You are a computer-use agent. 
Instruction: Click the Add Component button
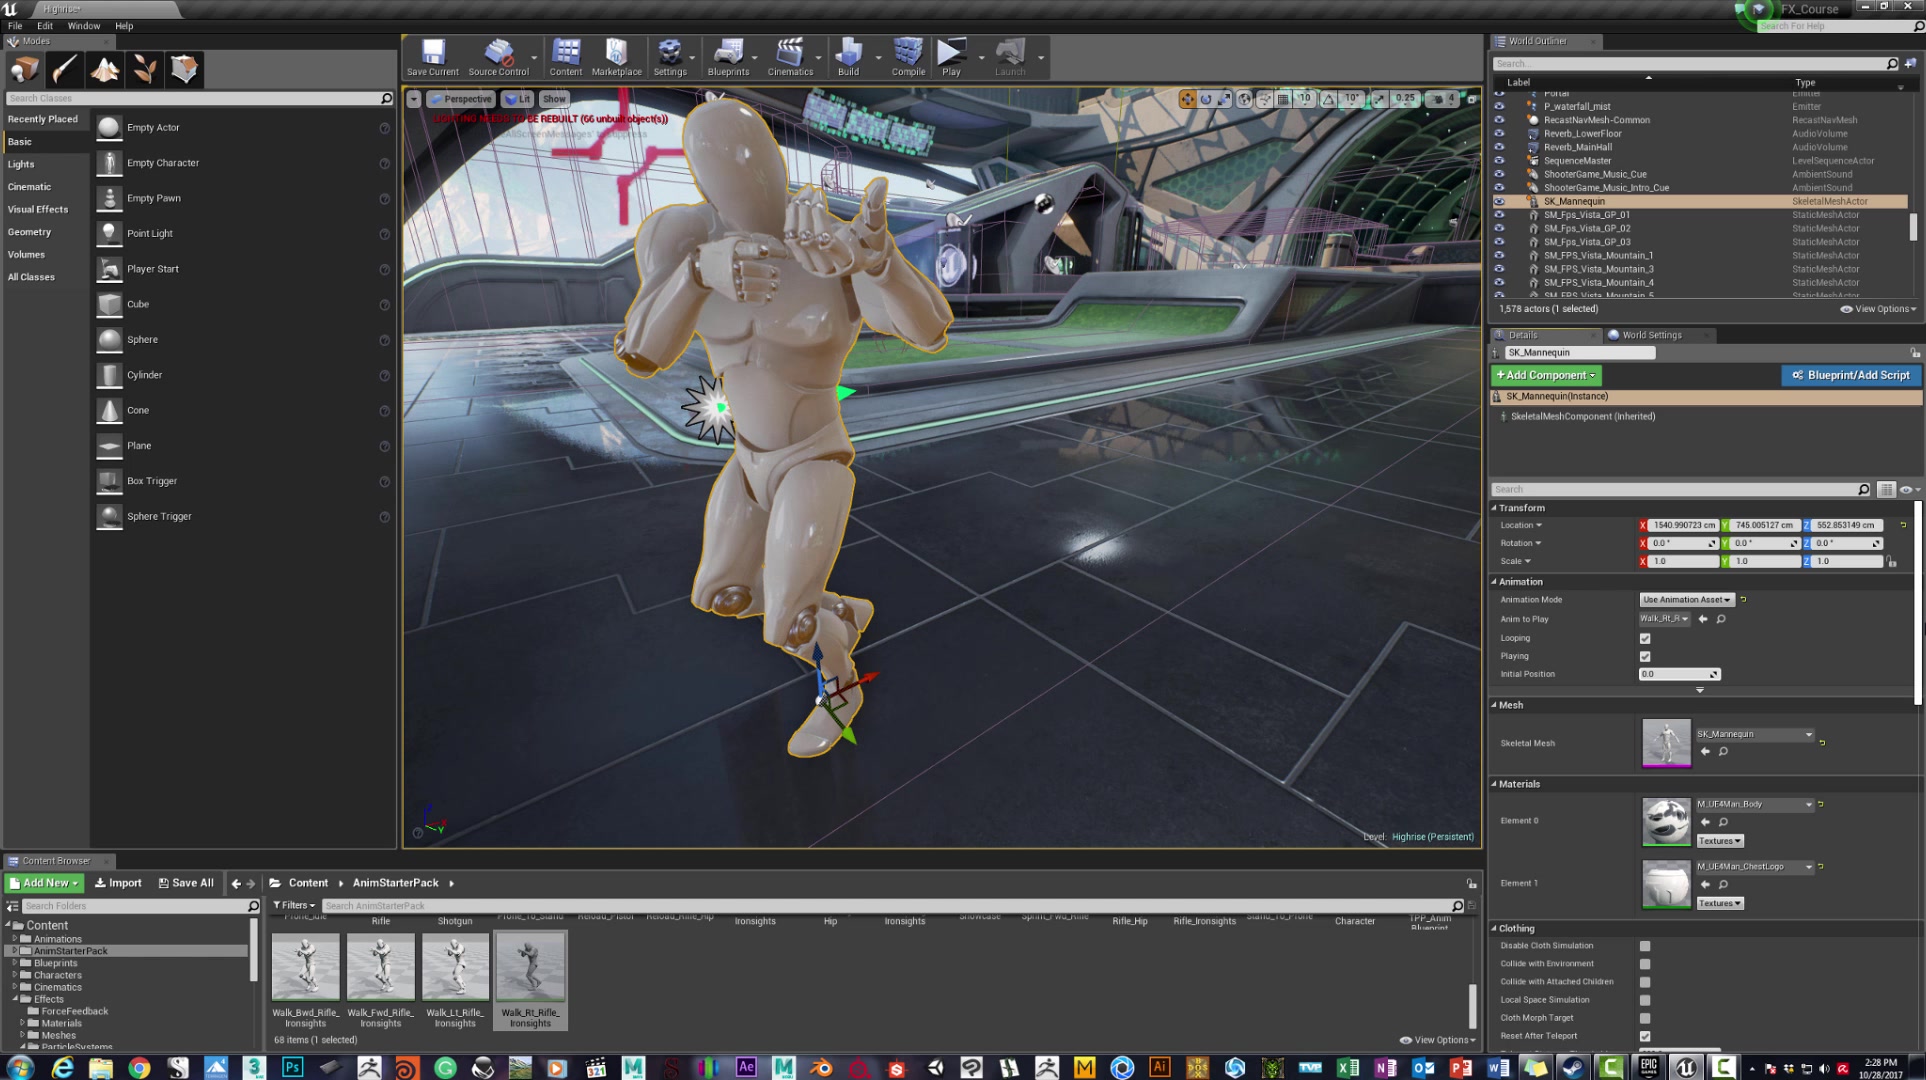[x=1545, y=375]
